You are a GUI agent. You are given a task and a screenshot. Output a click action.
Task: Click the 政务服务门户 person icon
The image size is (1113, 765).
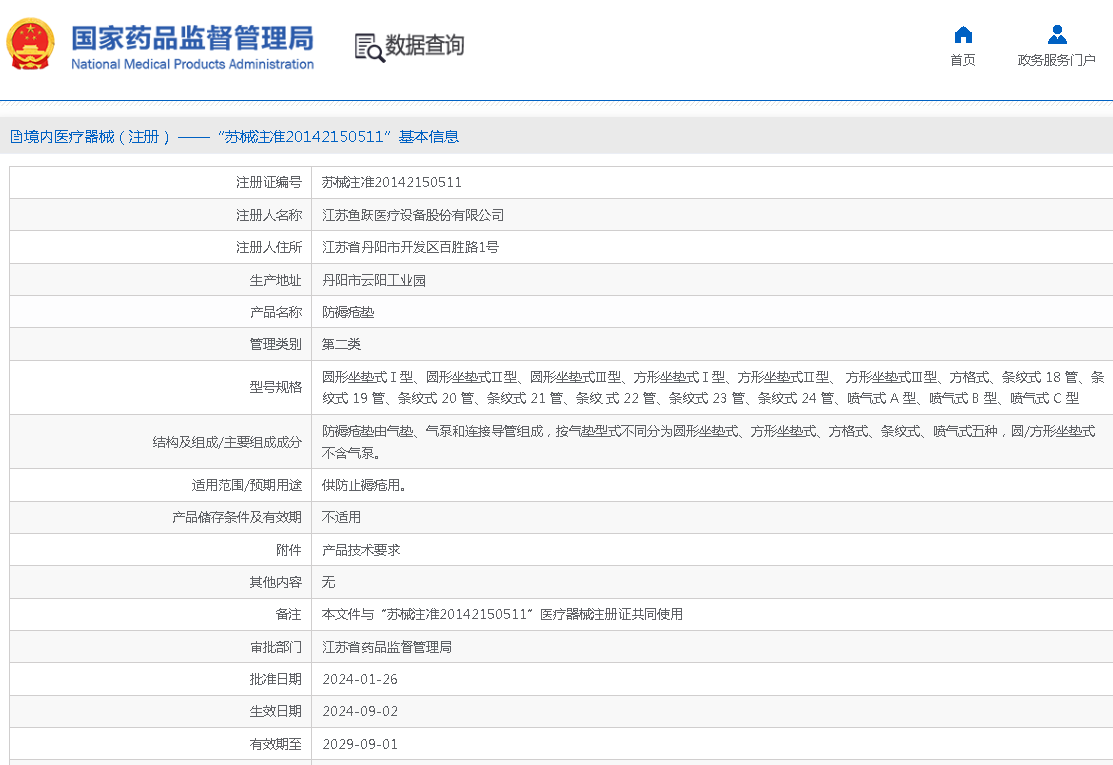[x=1057, y=35]
